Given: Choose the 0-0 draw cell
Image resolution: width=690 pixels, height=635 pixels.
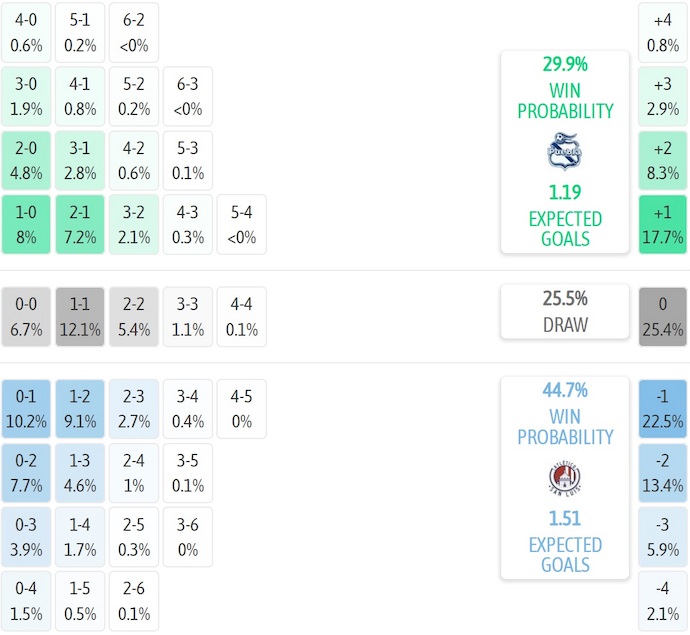Looking at the screenshot, I should [26, 317].
